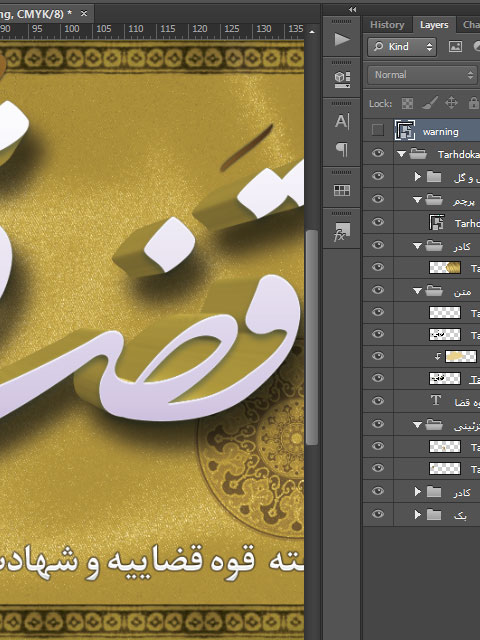
Task: Select the Tarhdoka group name
Action: click(x=459, y=154)
